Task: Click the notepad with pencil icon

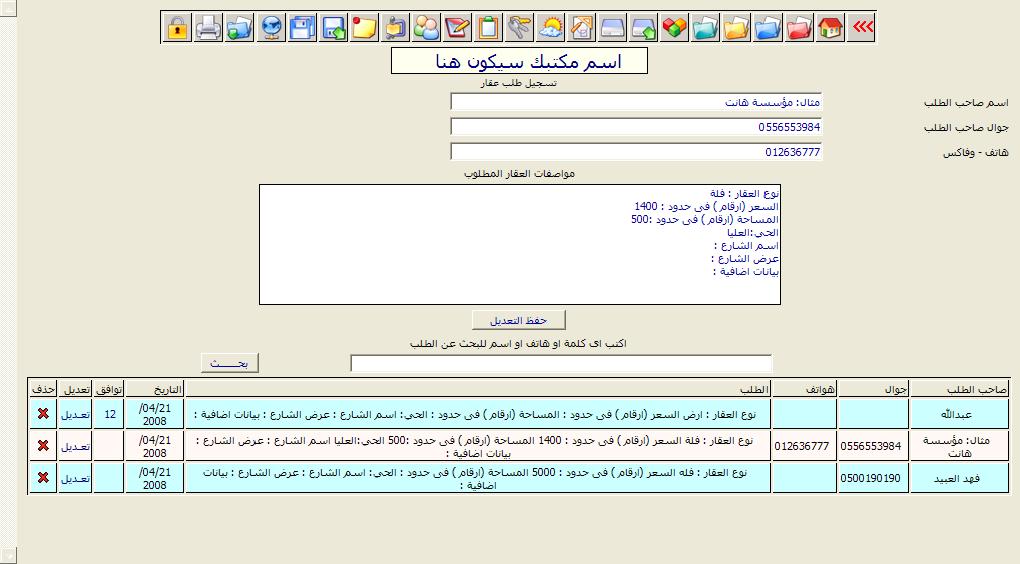Action: point(457,27)
